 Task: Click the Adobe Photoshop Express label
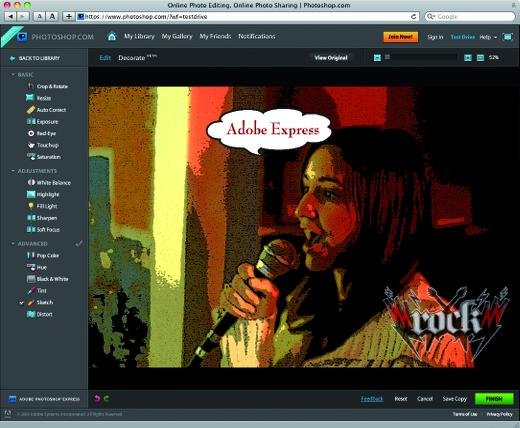coord(49,399)
